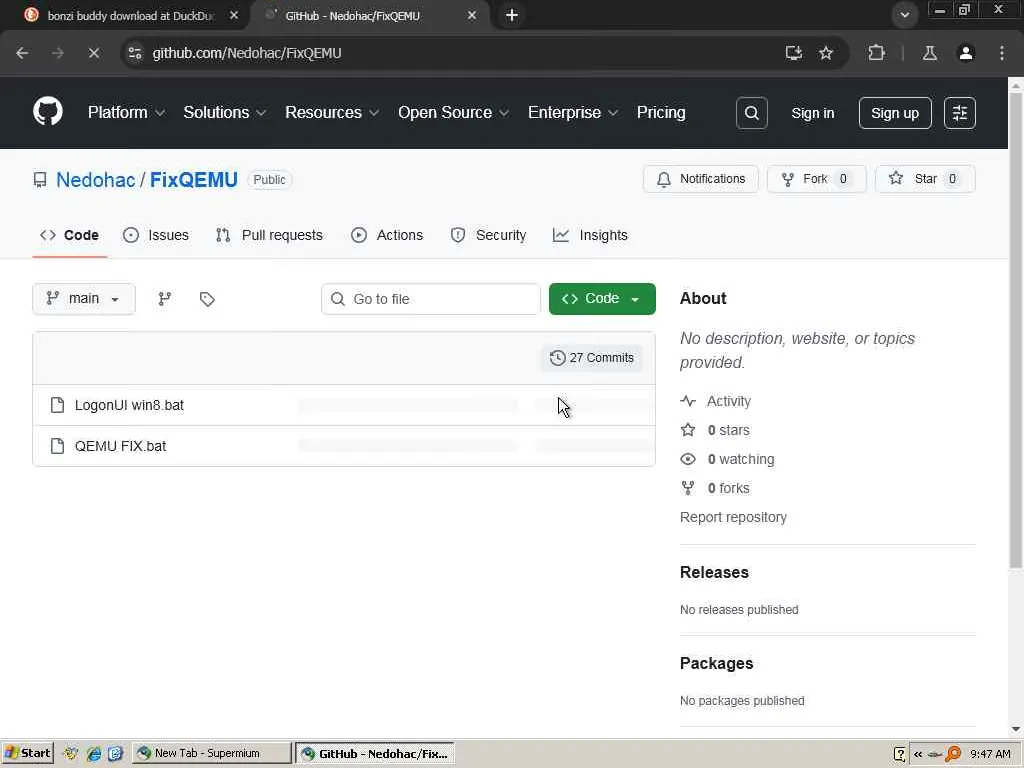Expand the Enterprise menu
The width and height of the screenshot is (1024, 768).
[x=573, y=112]
